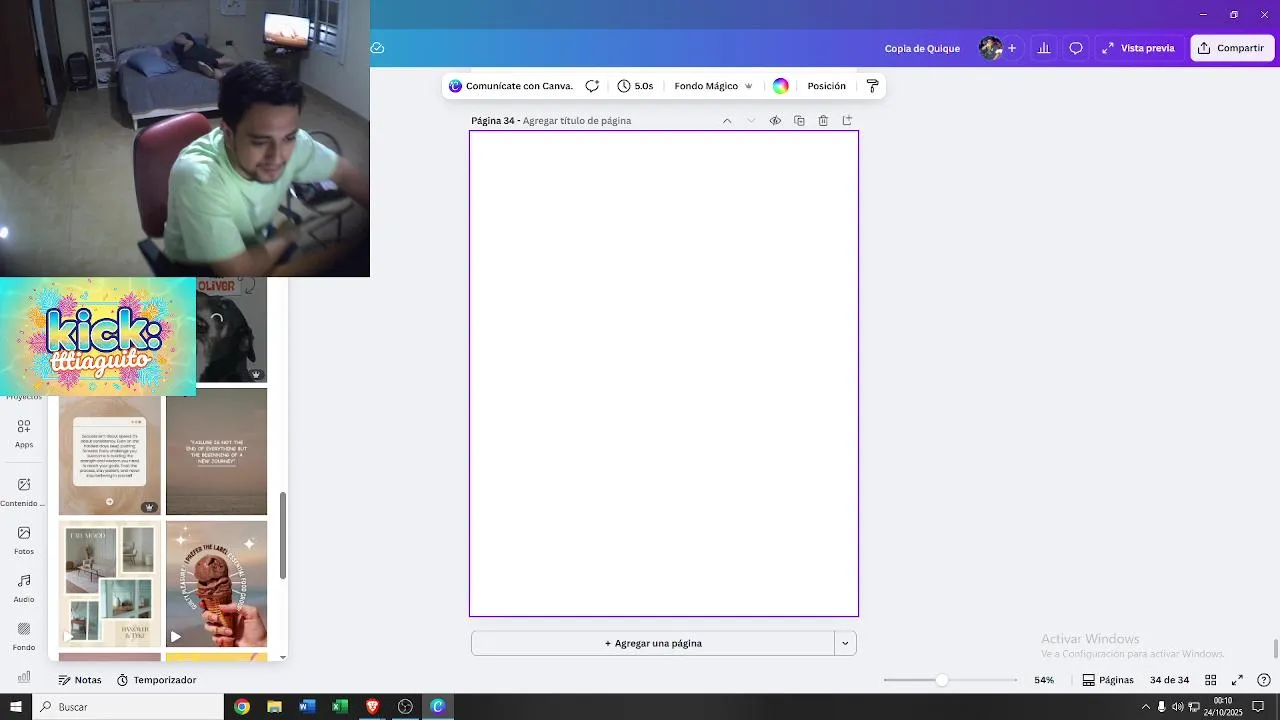Open the Apps sidebar panel
The width and height of the screenshot is (1280, 720).
pos(24,433)
